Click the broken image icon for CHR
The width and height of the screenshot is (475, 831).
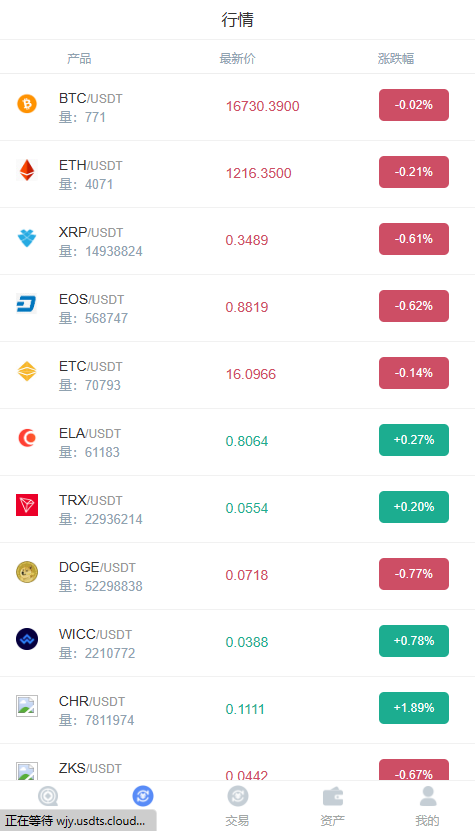[27, 706]
